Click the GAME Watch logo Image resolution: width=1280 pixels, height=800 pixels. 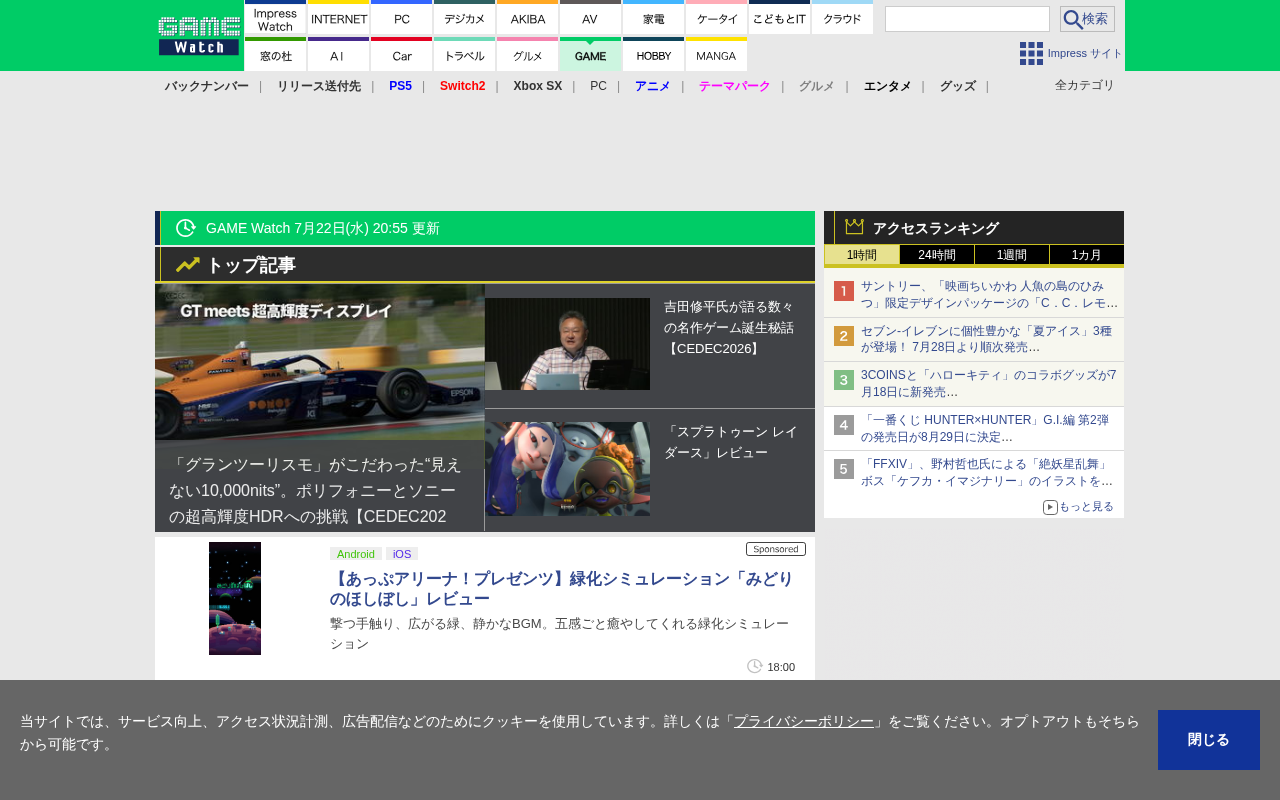198,36
